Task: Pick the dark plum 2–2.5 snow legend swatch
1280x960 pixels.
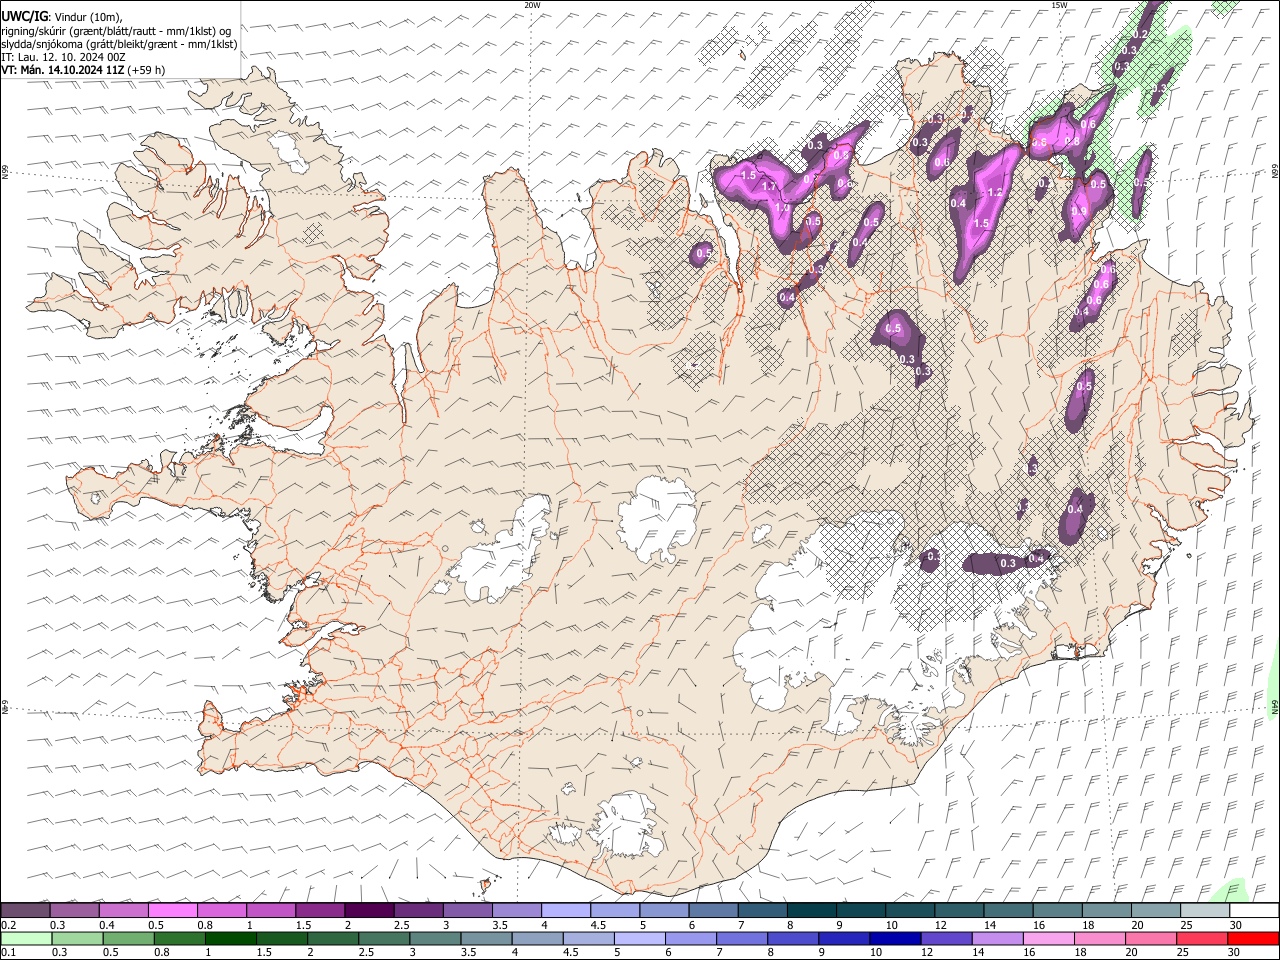Action: [x=369, y=911]
